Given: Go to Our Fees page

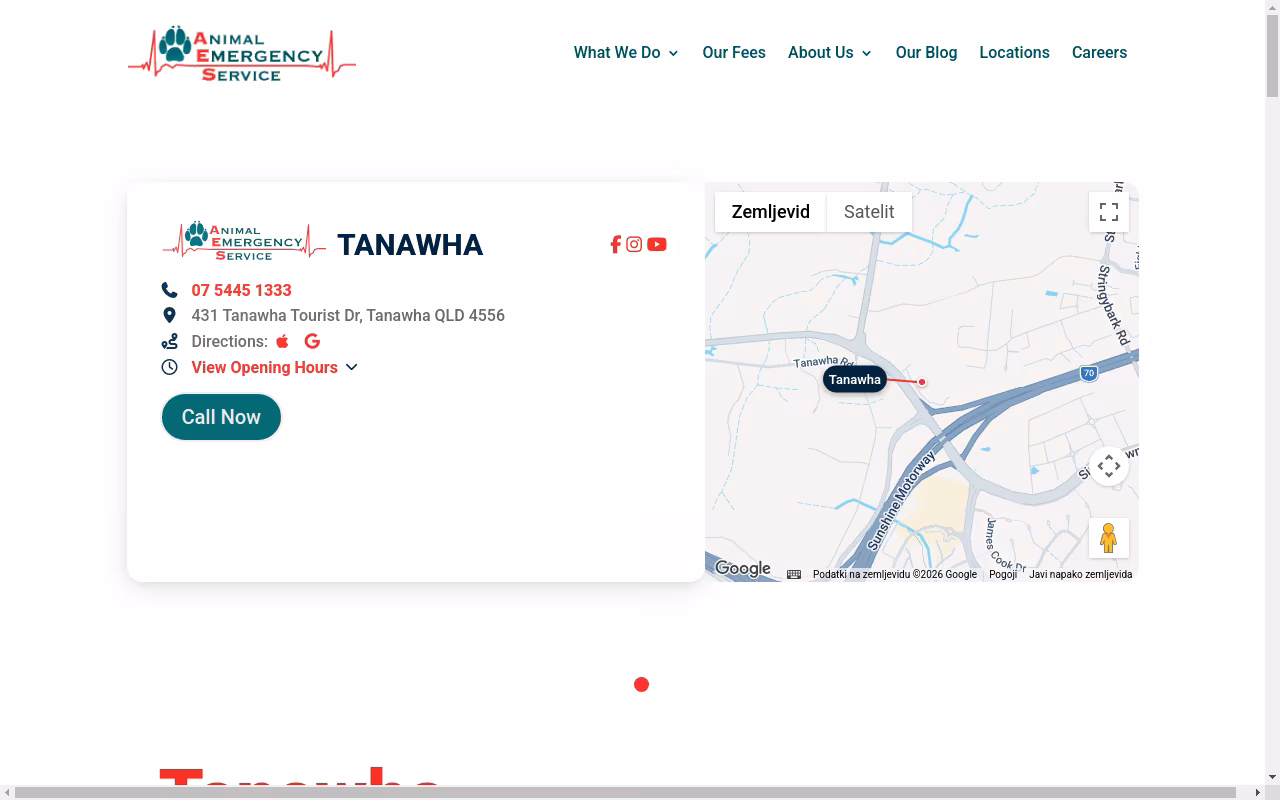Looking at the screenshot, I should (x=734, y=53).
